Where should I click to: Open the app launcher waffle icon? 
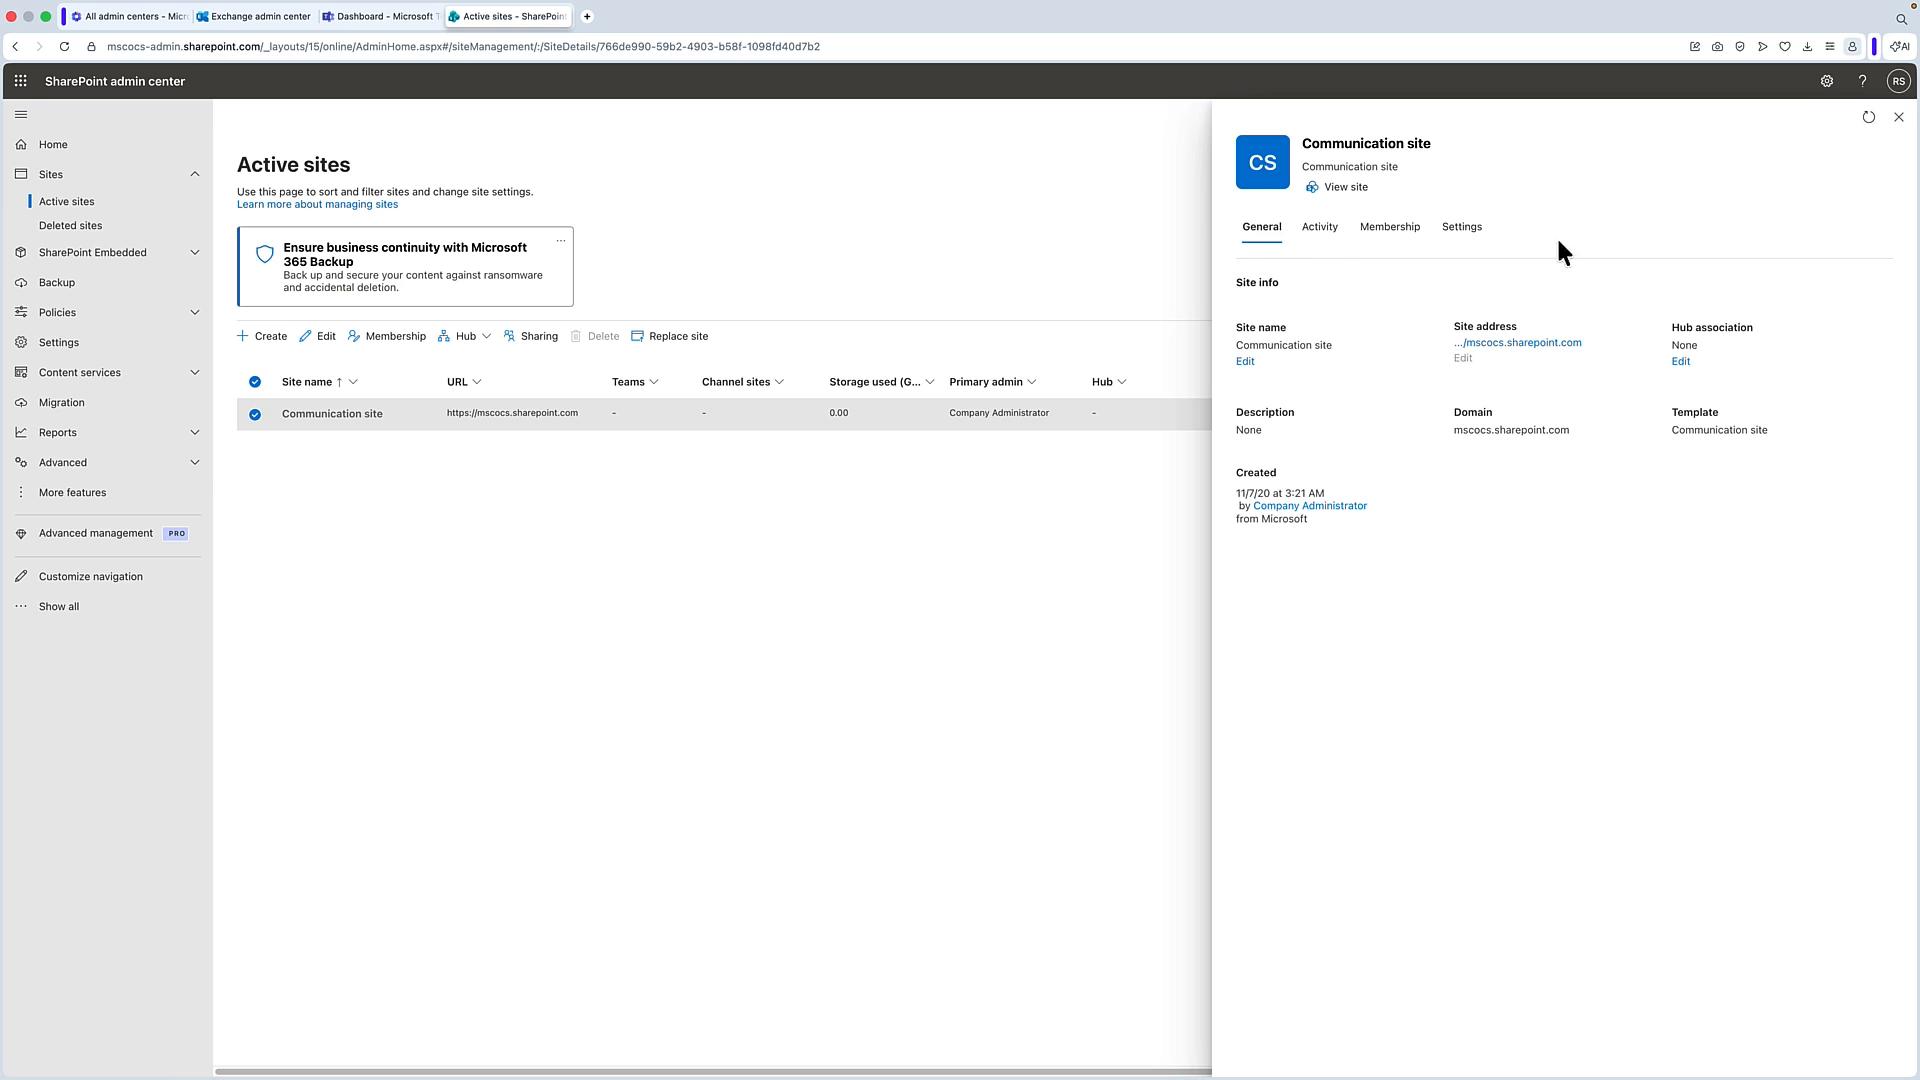[x=20, y=81]
